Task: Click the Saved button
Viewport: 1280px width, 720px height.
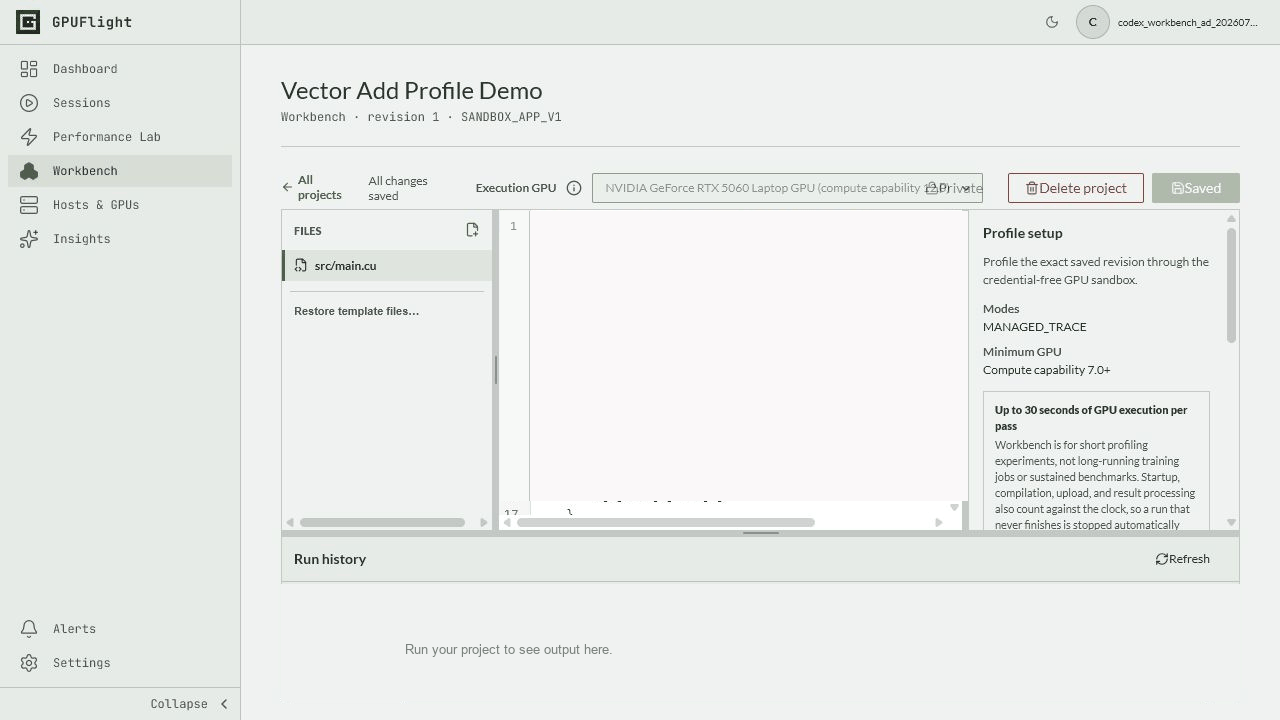Action: pyautogui.click(x=1196, y=188)
